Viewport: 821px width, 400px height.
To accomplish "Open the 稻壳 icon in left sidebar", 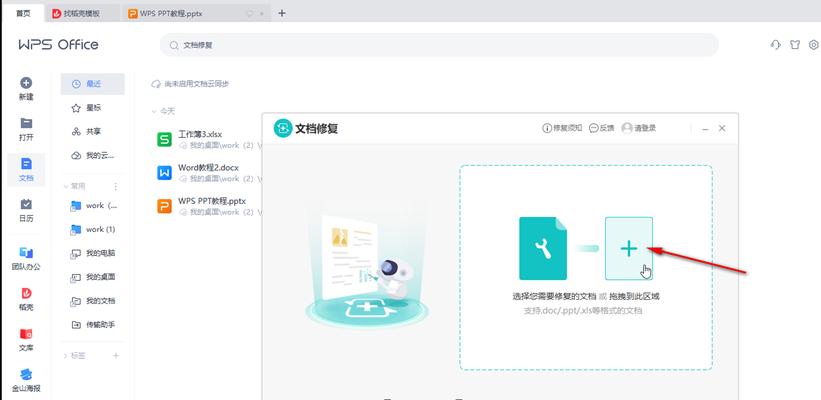I will point(26,293).
